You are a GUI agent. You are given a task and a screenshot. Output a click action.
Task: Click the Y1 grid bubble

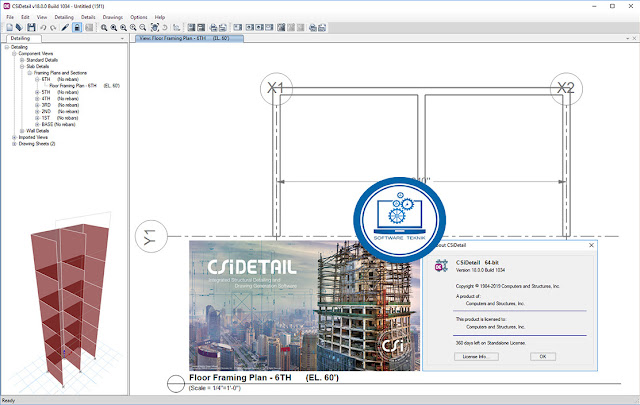pos(151,236)
